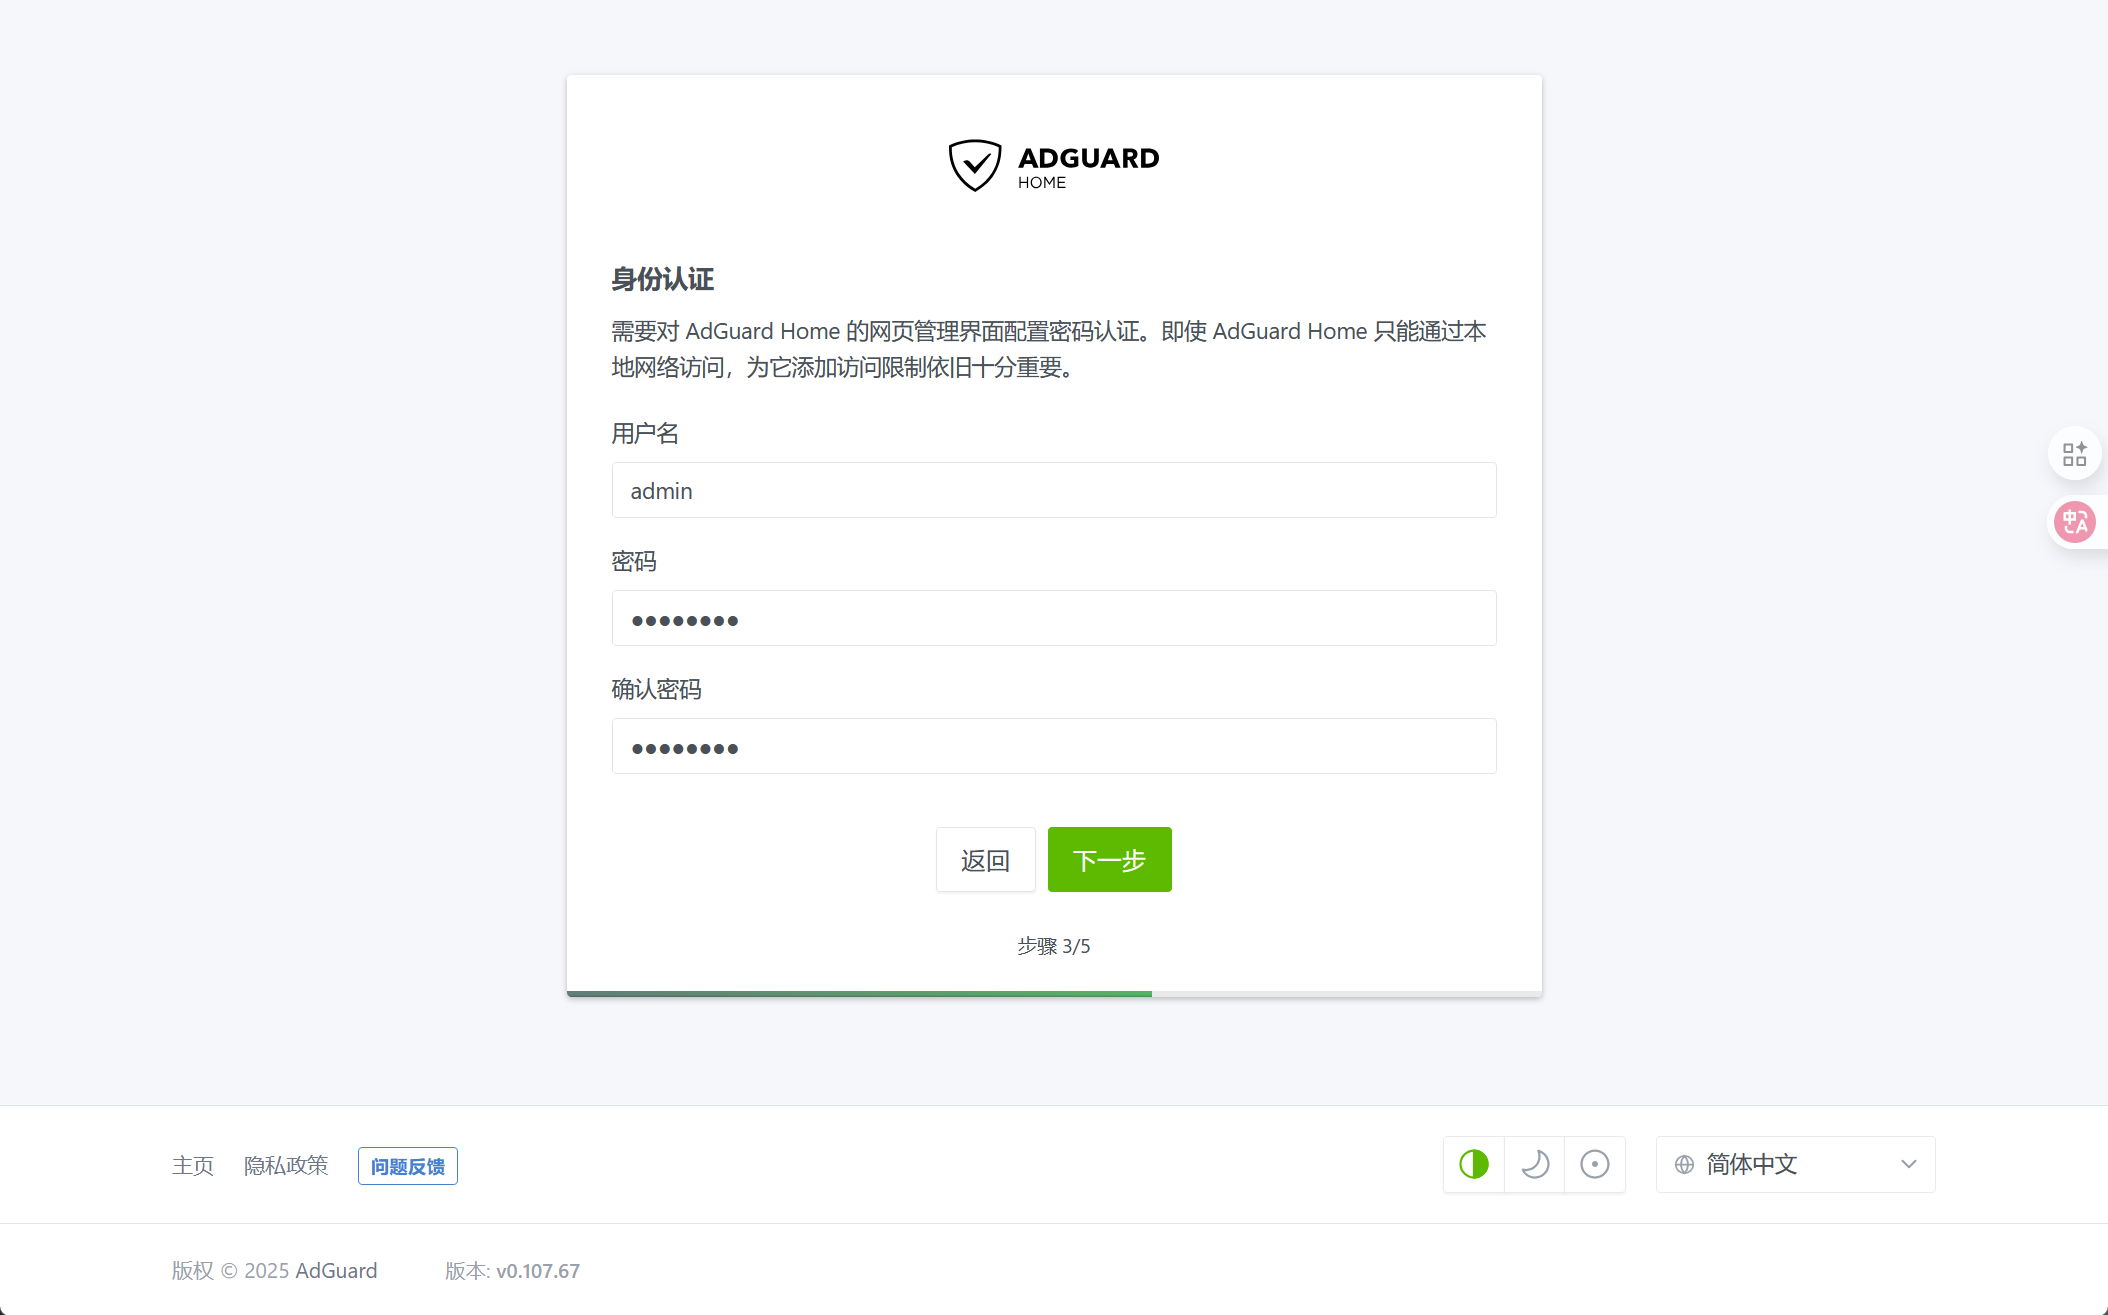Open the 隐私政策 privacy policy link
Viewport: 2108px width, 1315px height.
pos(286,1165)
